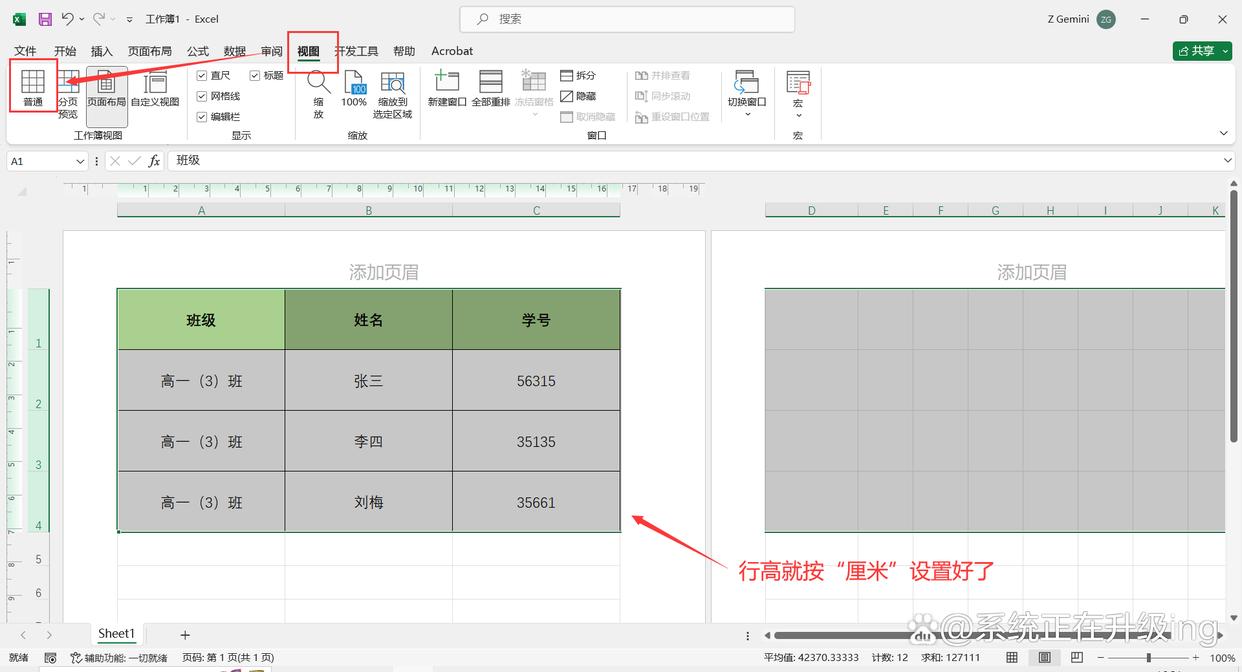Select column D header

click(x=811, y=210)
